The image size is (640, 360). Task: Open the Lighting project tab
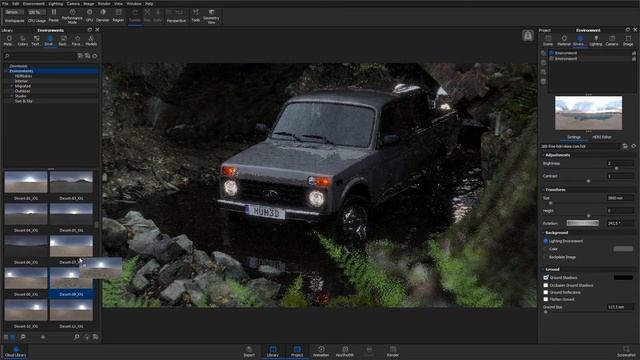tap(596, 40)
